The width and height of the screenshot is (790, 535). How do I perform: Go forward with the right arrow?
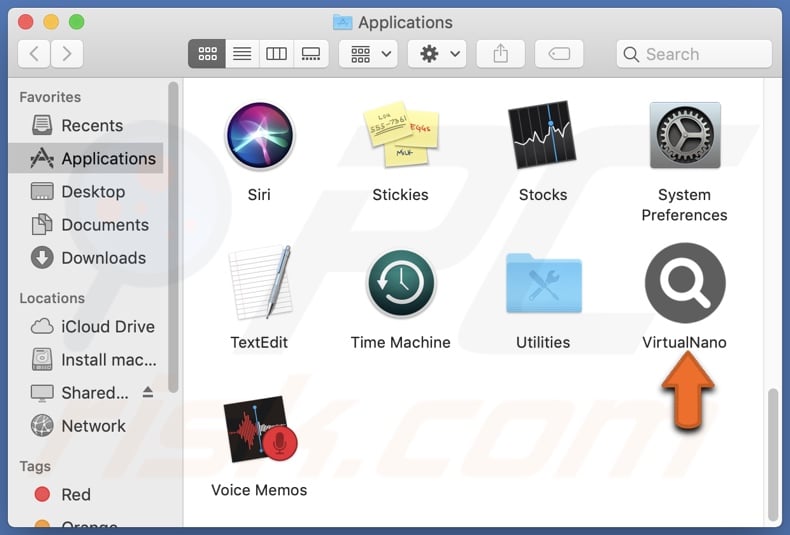click(67, 53)
